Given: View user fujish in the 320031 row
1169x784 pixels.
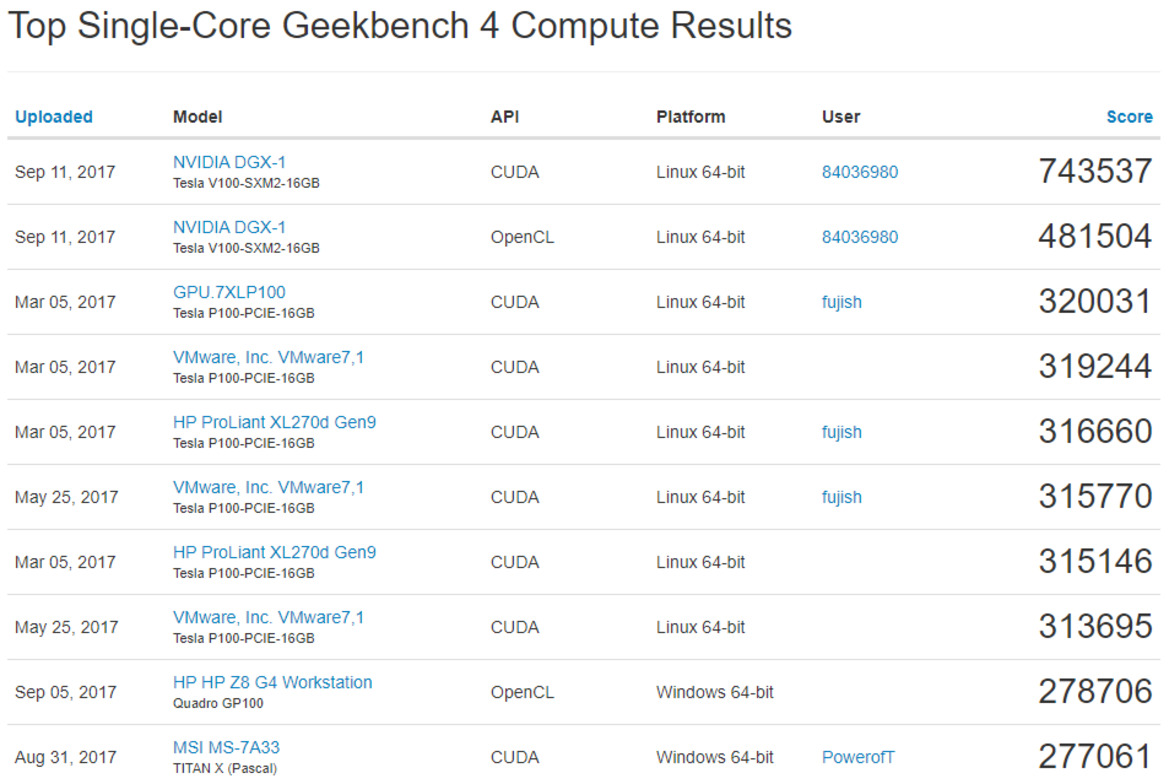Looking at the screenshot, I should point(842,303).
